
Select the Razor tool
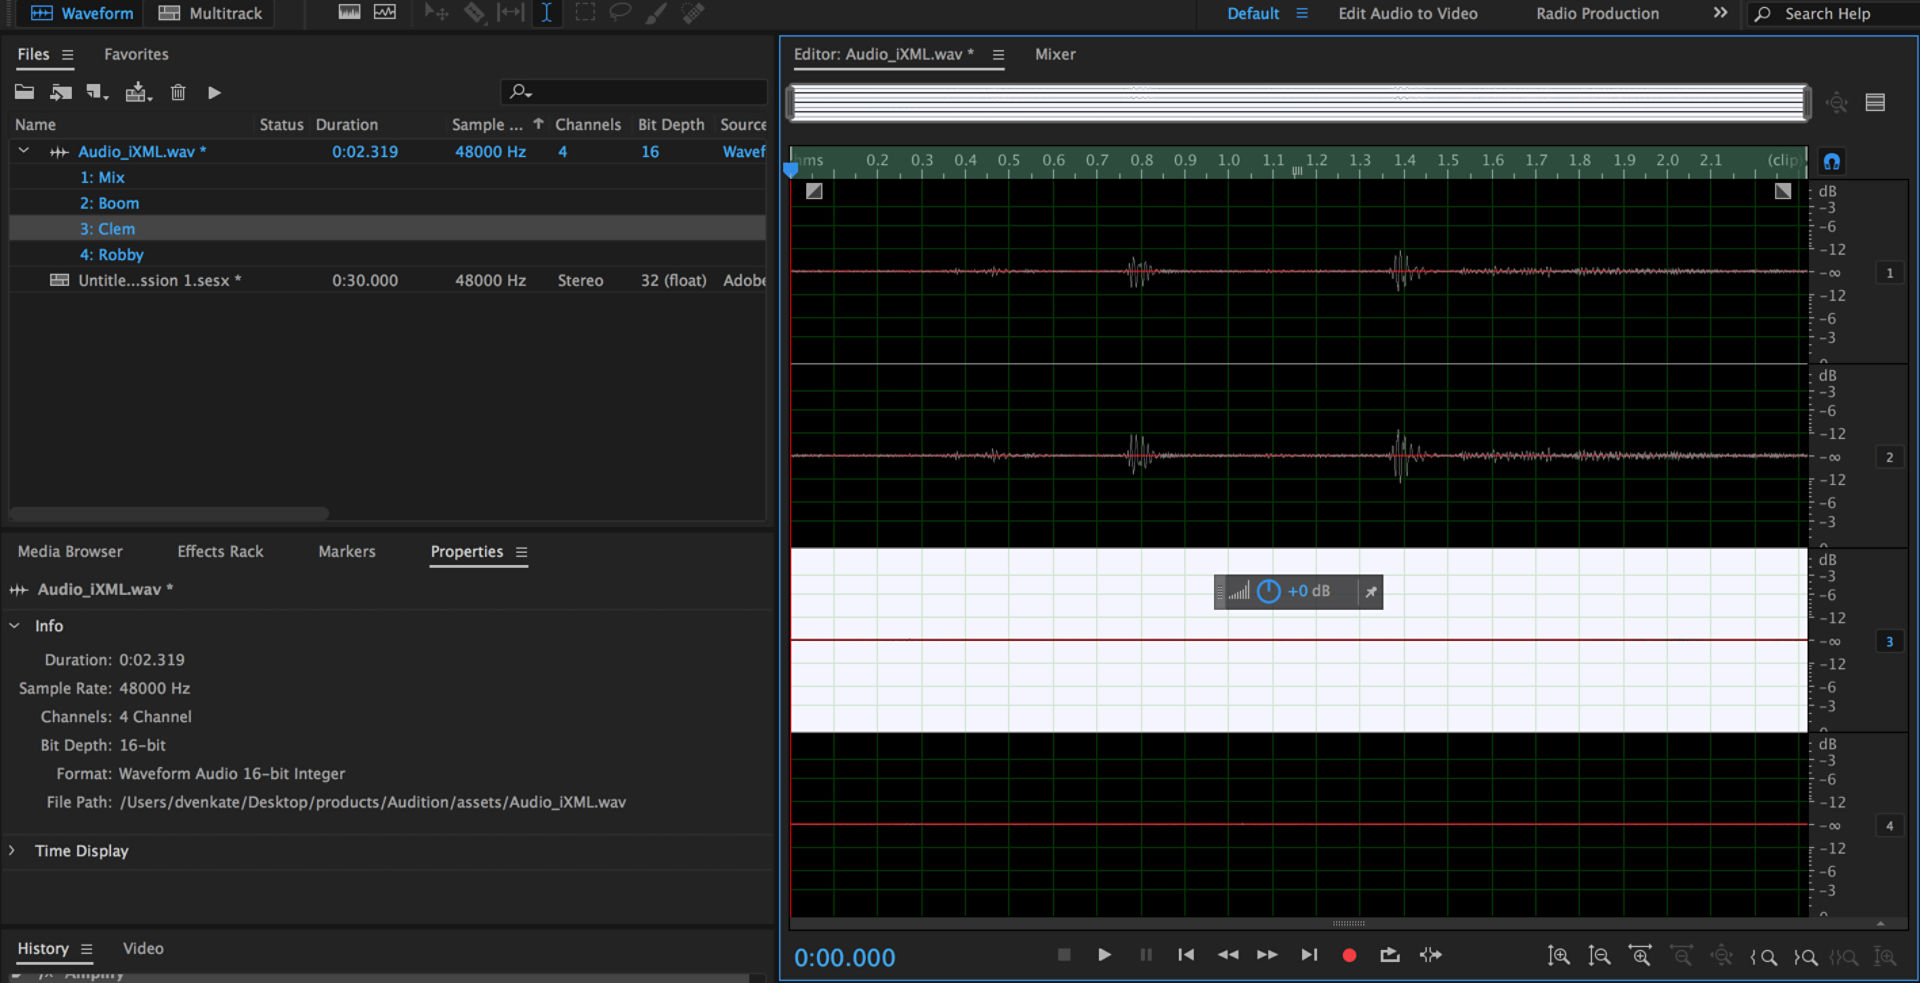(x=475, y=13)
